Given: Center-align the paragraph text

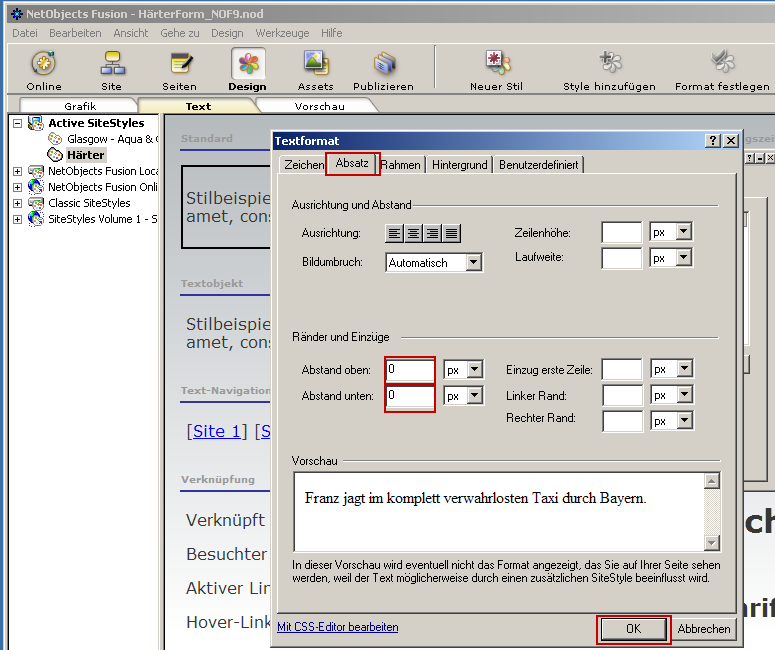Looking at the screenshot, I should tap(413, 233).
